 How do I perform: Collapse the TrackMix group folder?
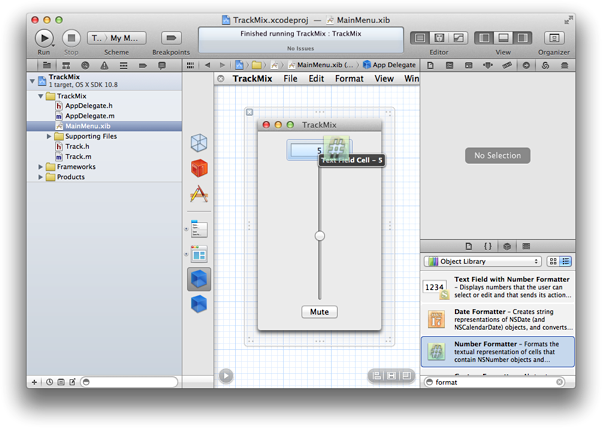[41, 96]
